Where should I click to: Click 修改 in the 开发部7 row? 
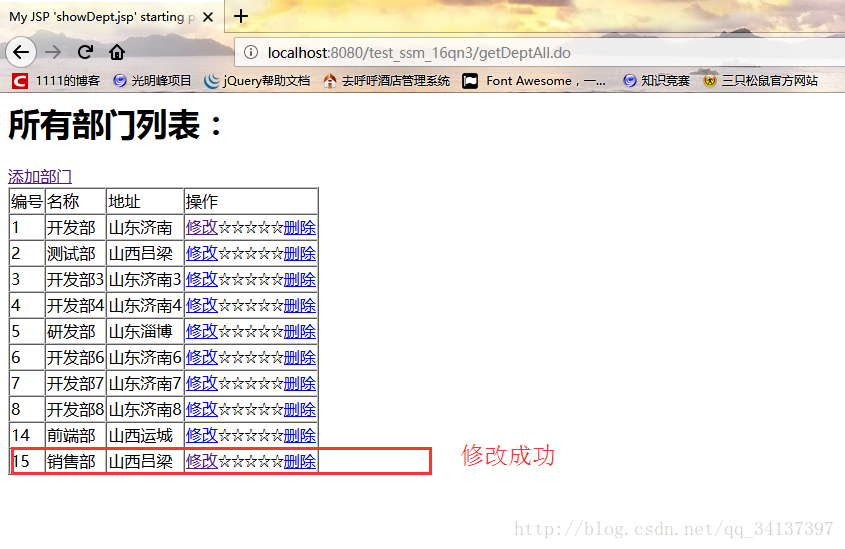coord(202,383)
